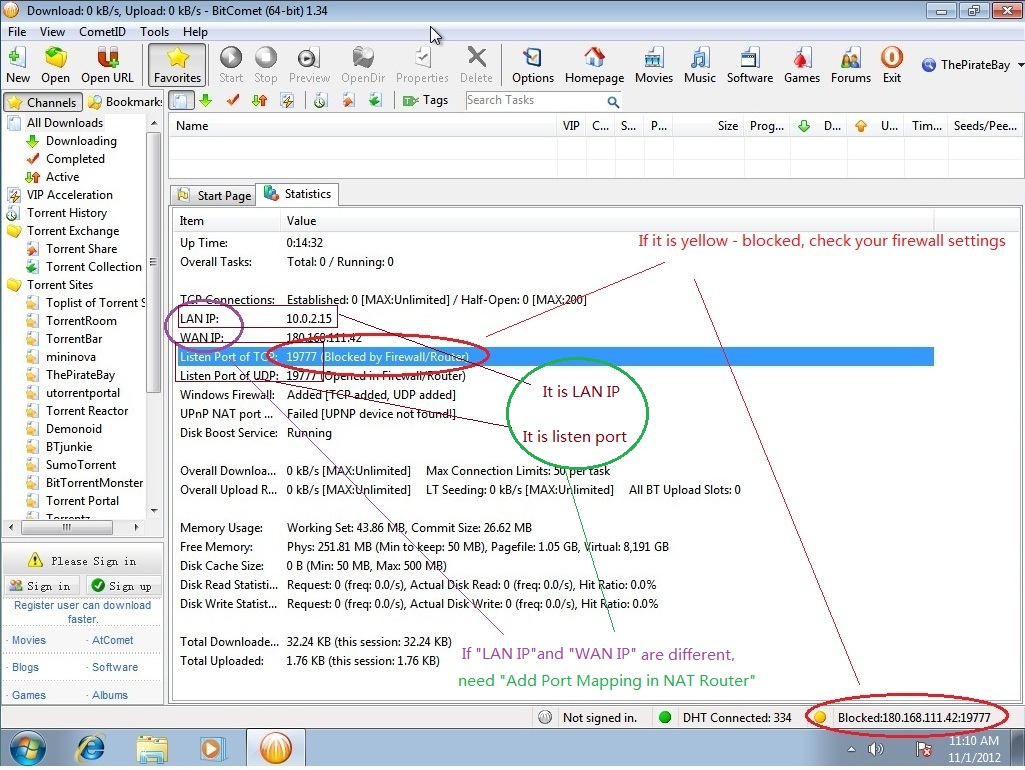This screenshot has height=770, width=1025.
Task: Open the Movies toolbar icon
Action: pyautogui.click(x=654, y=65)
